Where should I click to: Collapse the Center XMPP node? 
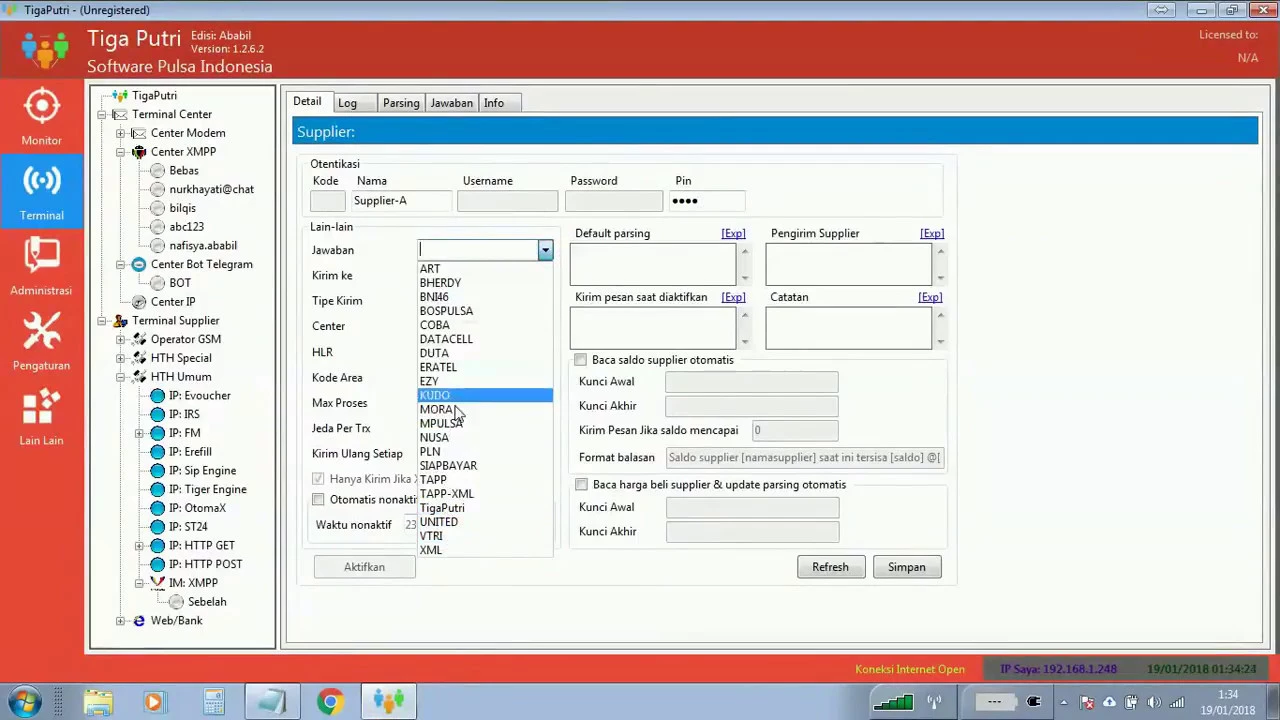[120, 152]
